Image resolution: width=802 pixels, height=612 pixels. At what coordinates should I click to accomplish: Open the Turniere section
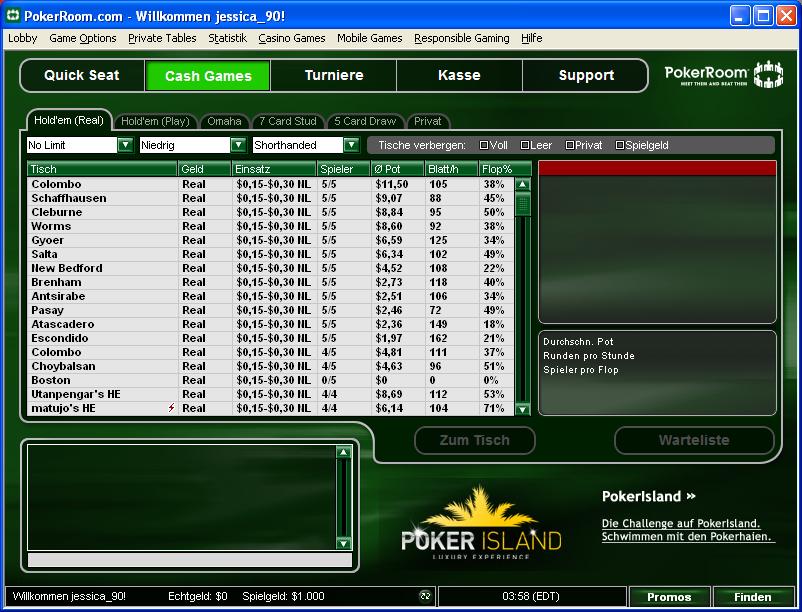pyautogui.click(x=334, y=75)
